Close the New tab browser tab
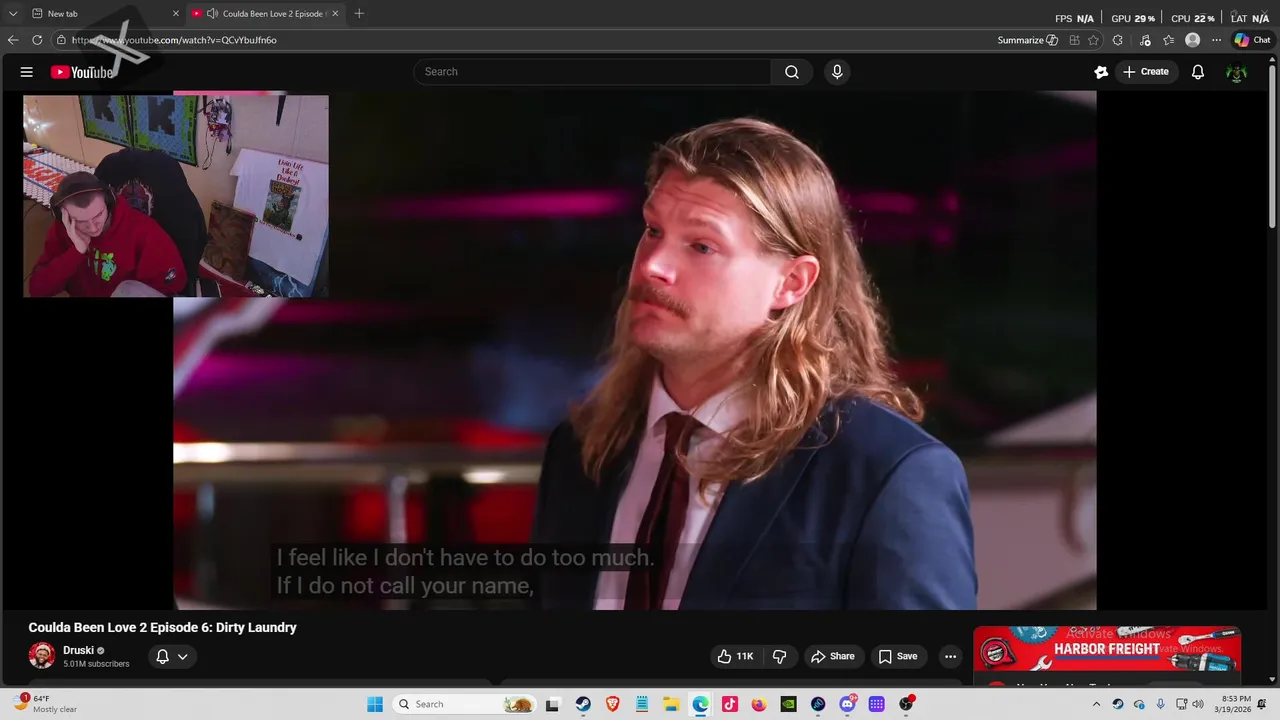The image size is (1280, 720). pos(176,13)
